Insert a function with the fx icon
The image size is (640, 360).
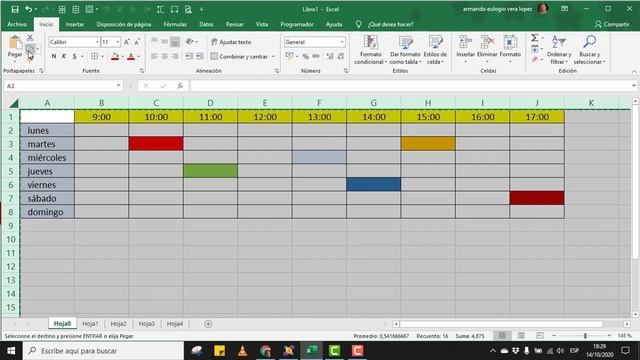[x=180, y=86]
